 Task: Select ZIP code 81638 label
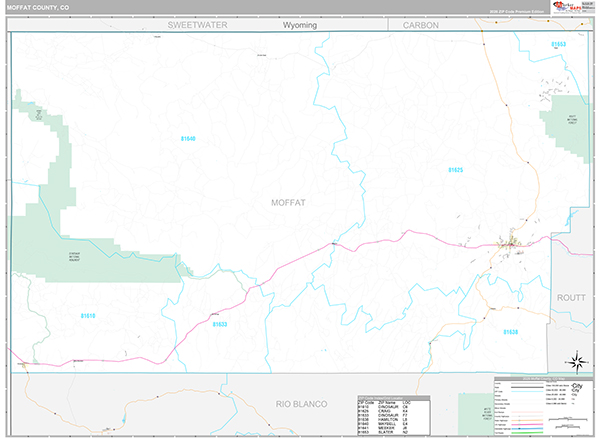(511, 331)
